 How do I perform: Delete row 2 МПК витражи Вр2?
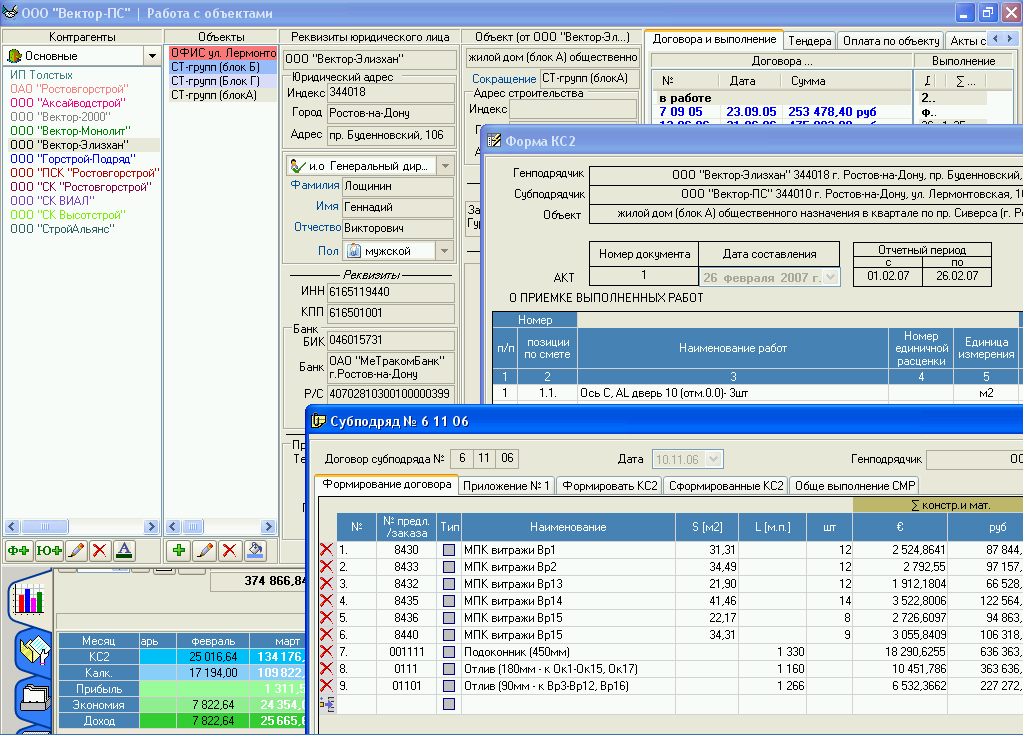326,567
